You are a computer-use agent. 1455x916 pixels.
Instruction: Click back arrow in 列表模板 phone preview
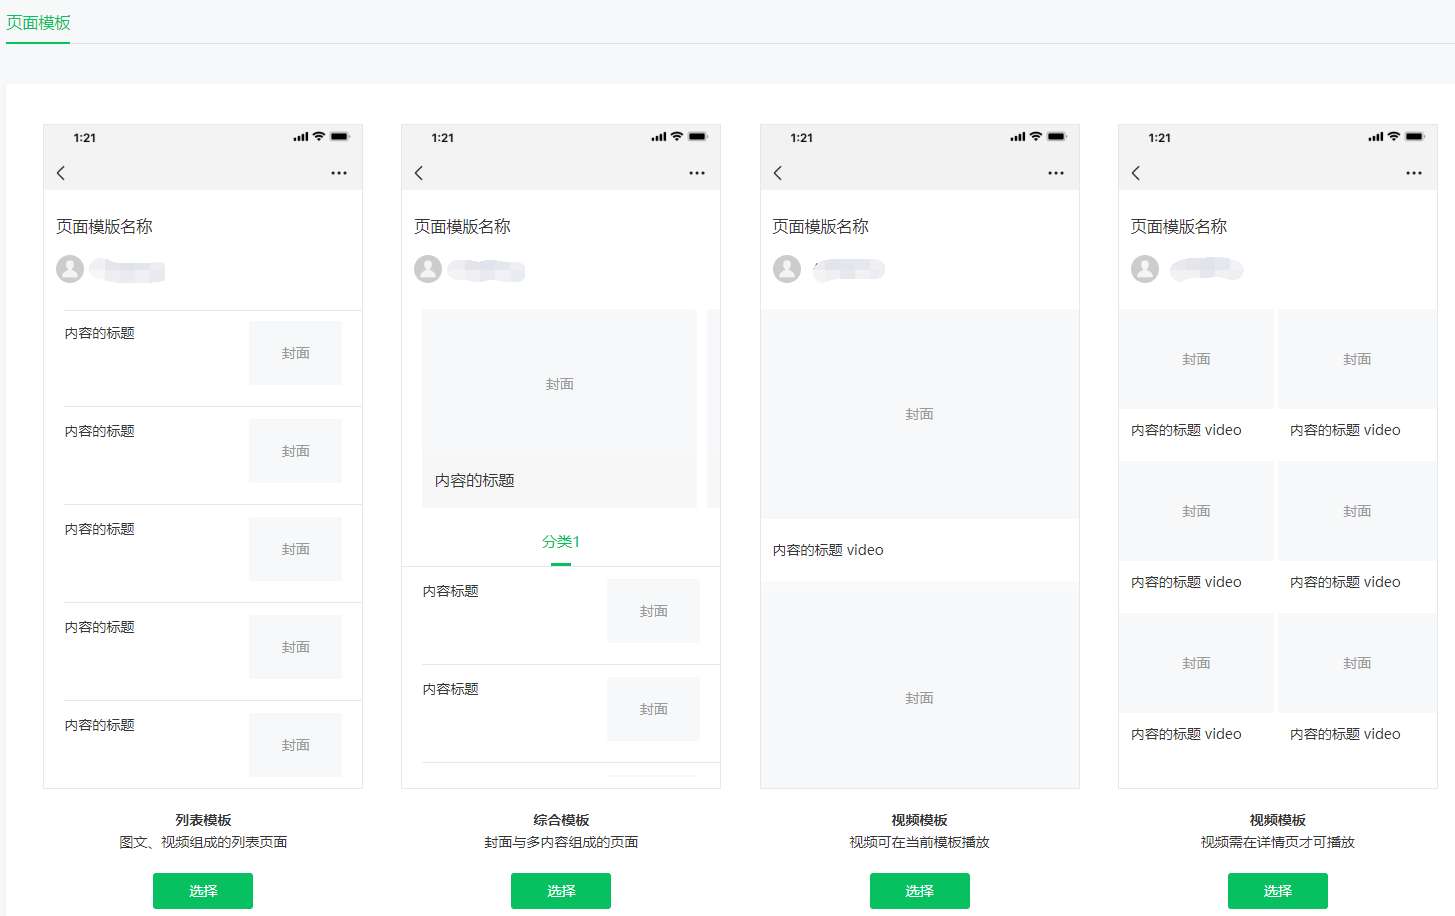coord(61,173)
